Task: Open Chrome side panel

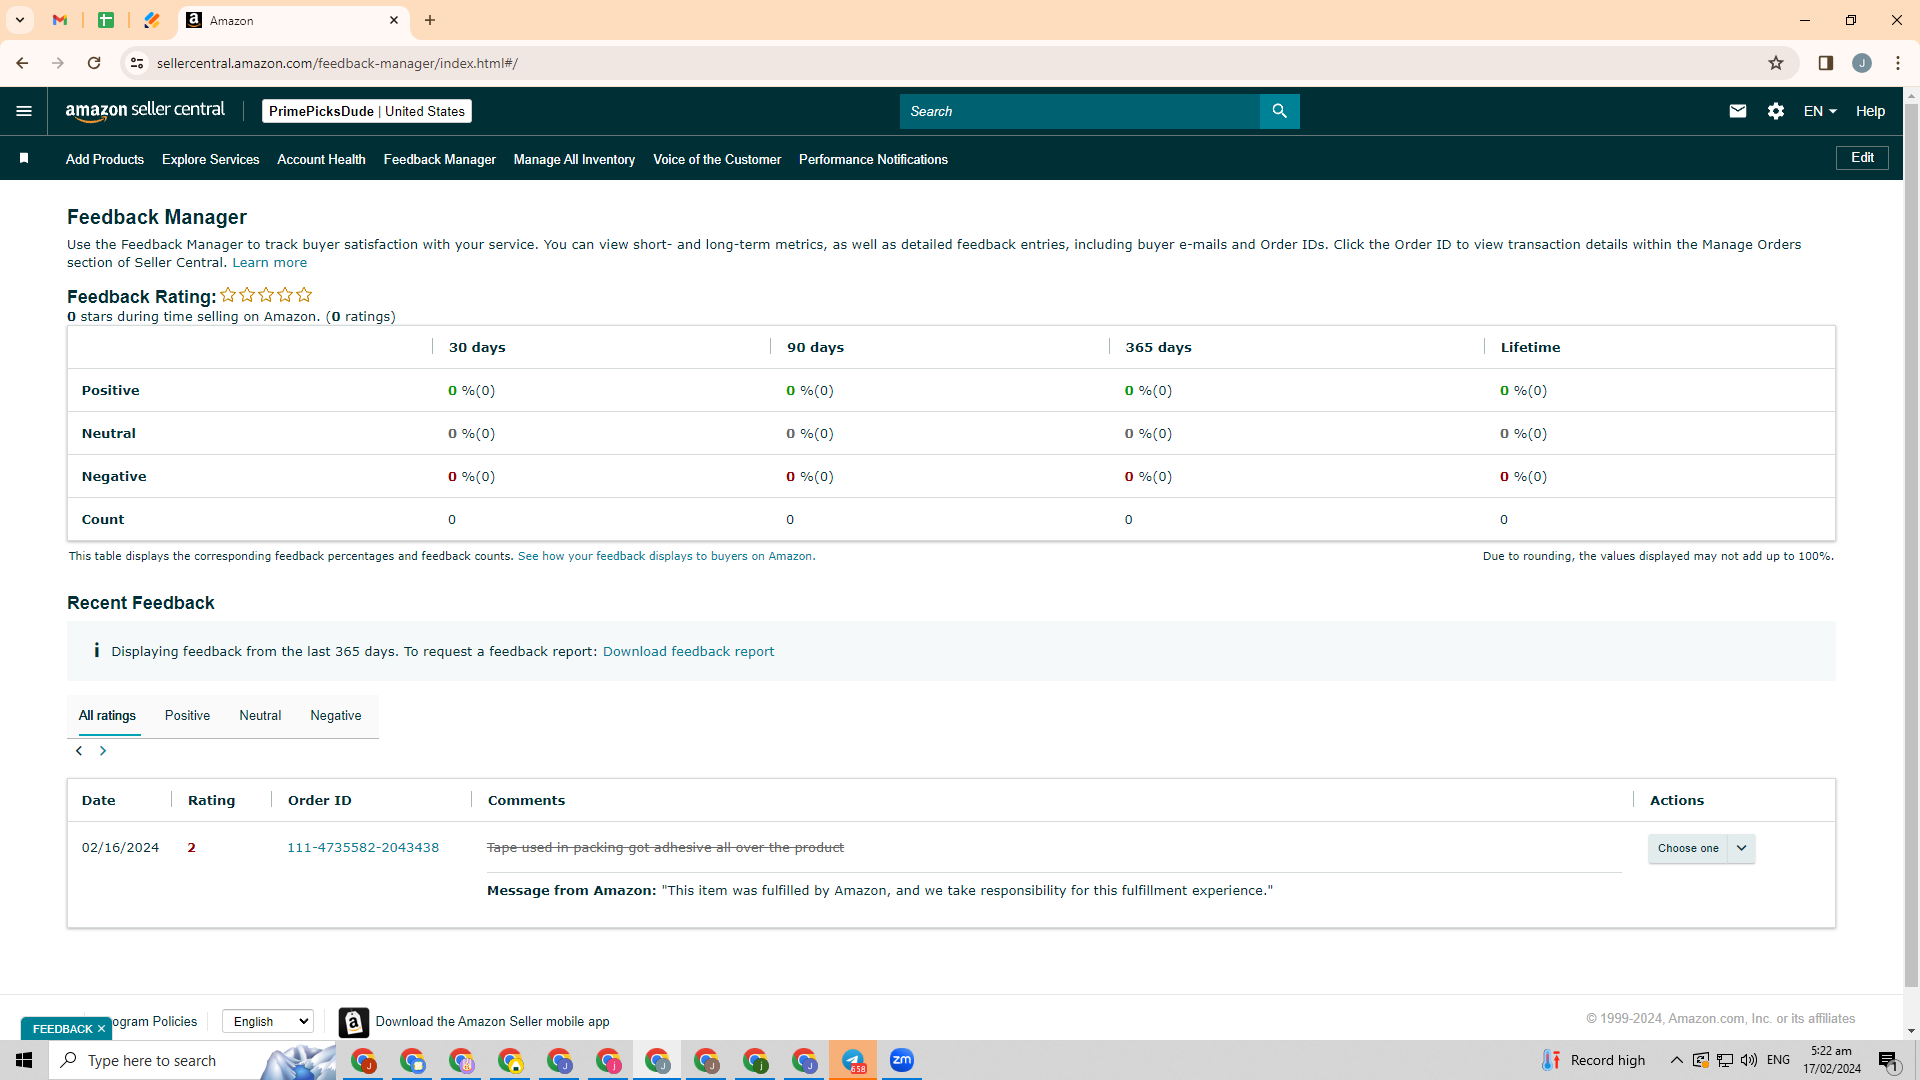Action: (x=1825, y=63)
